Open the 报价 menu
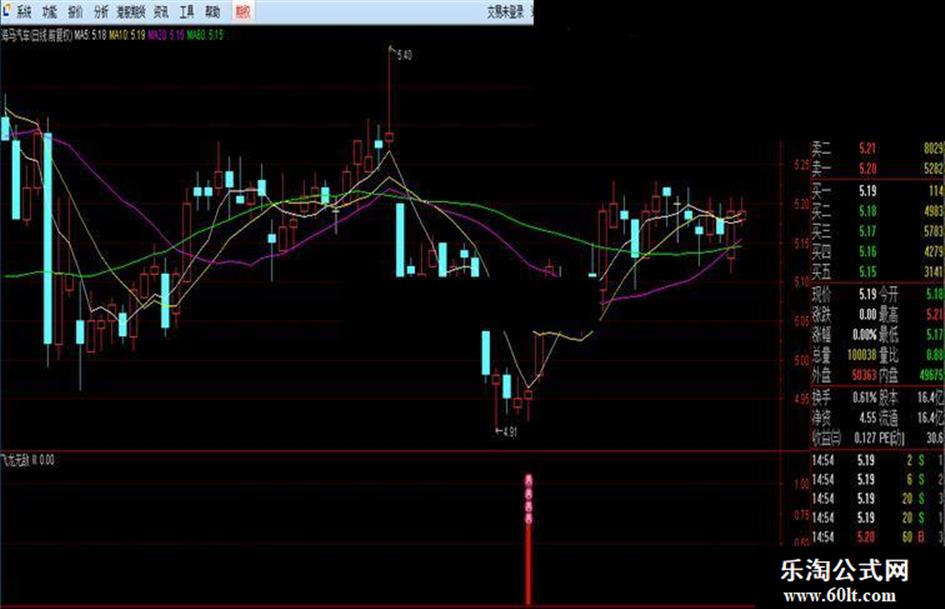945x609 pixels. (x=75, y=11)
